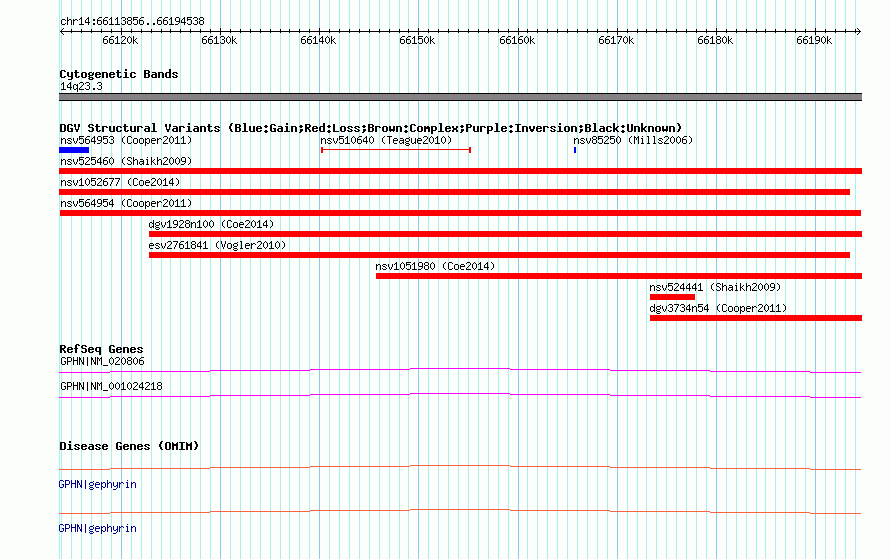Open dgv3734n54 (Cooper2011) variant label
The height and width of the screenshot is (559, 890).
718,308
